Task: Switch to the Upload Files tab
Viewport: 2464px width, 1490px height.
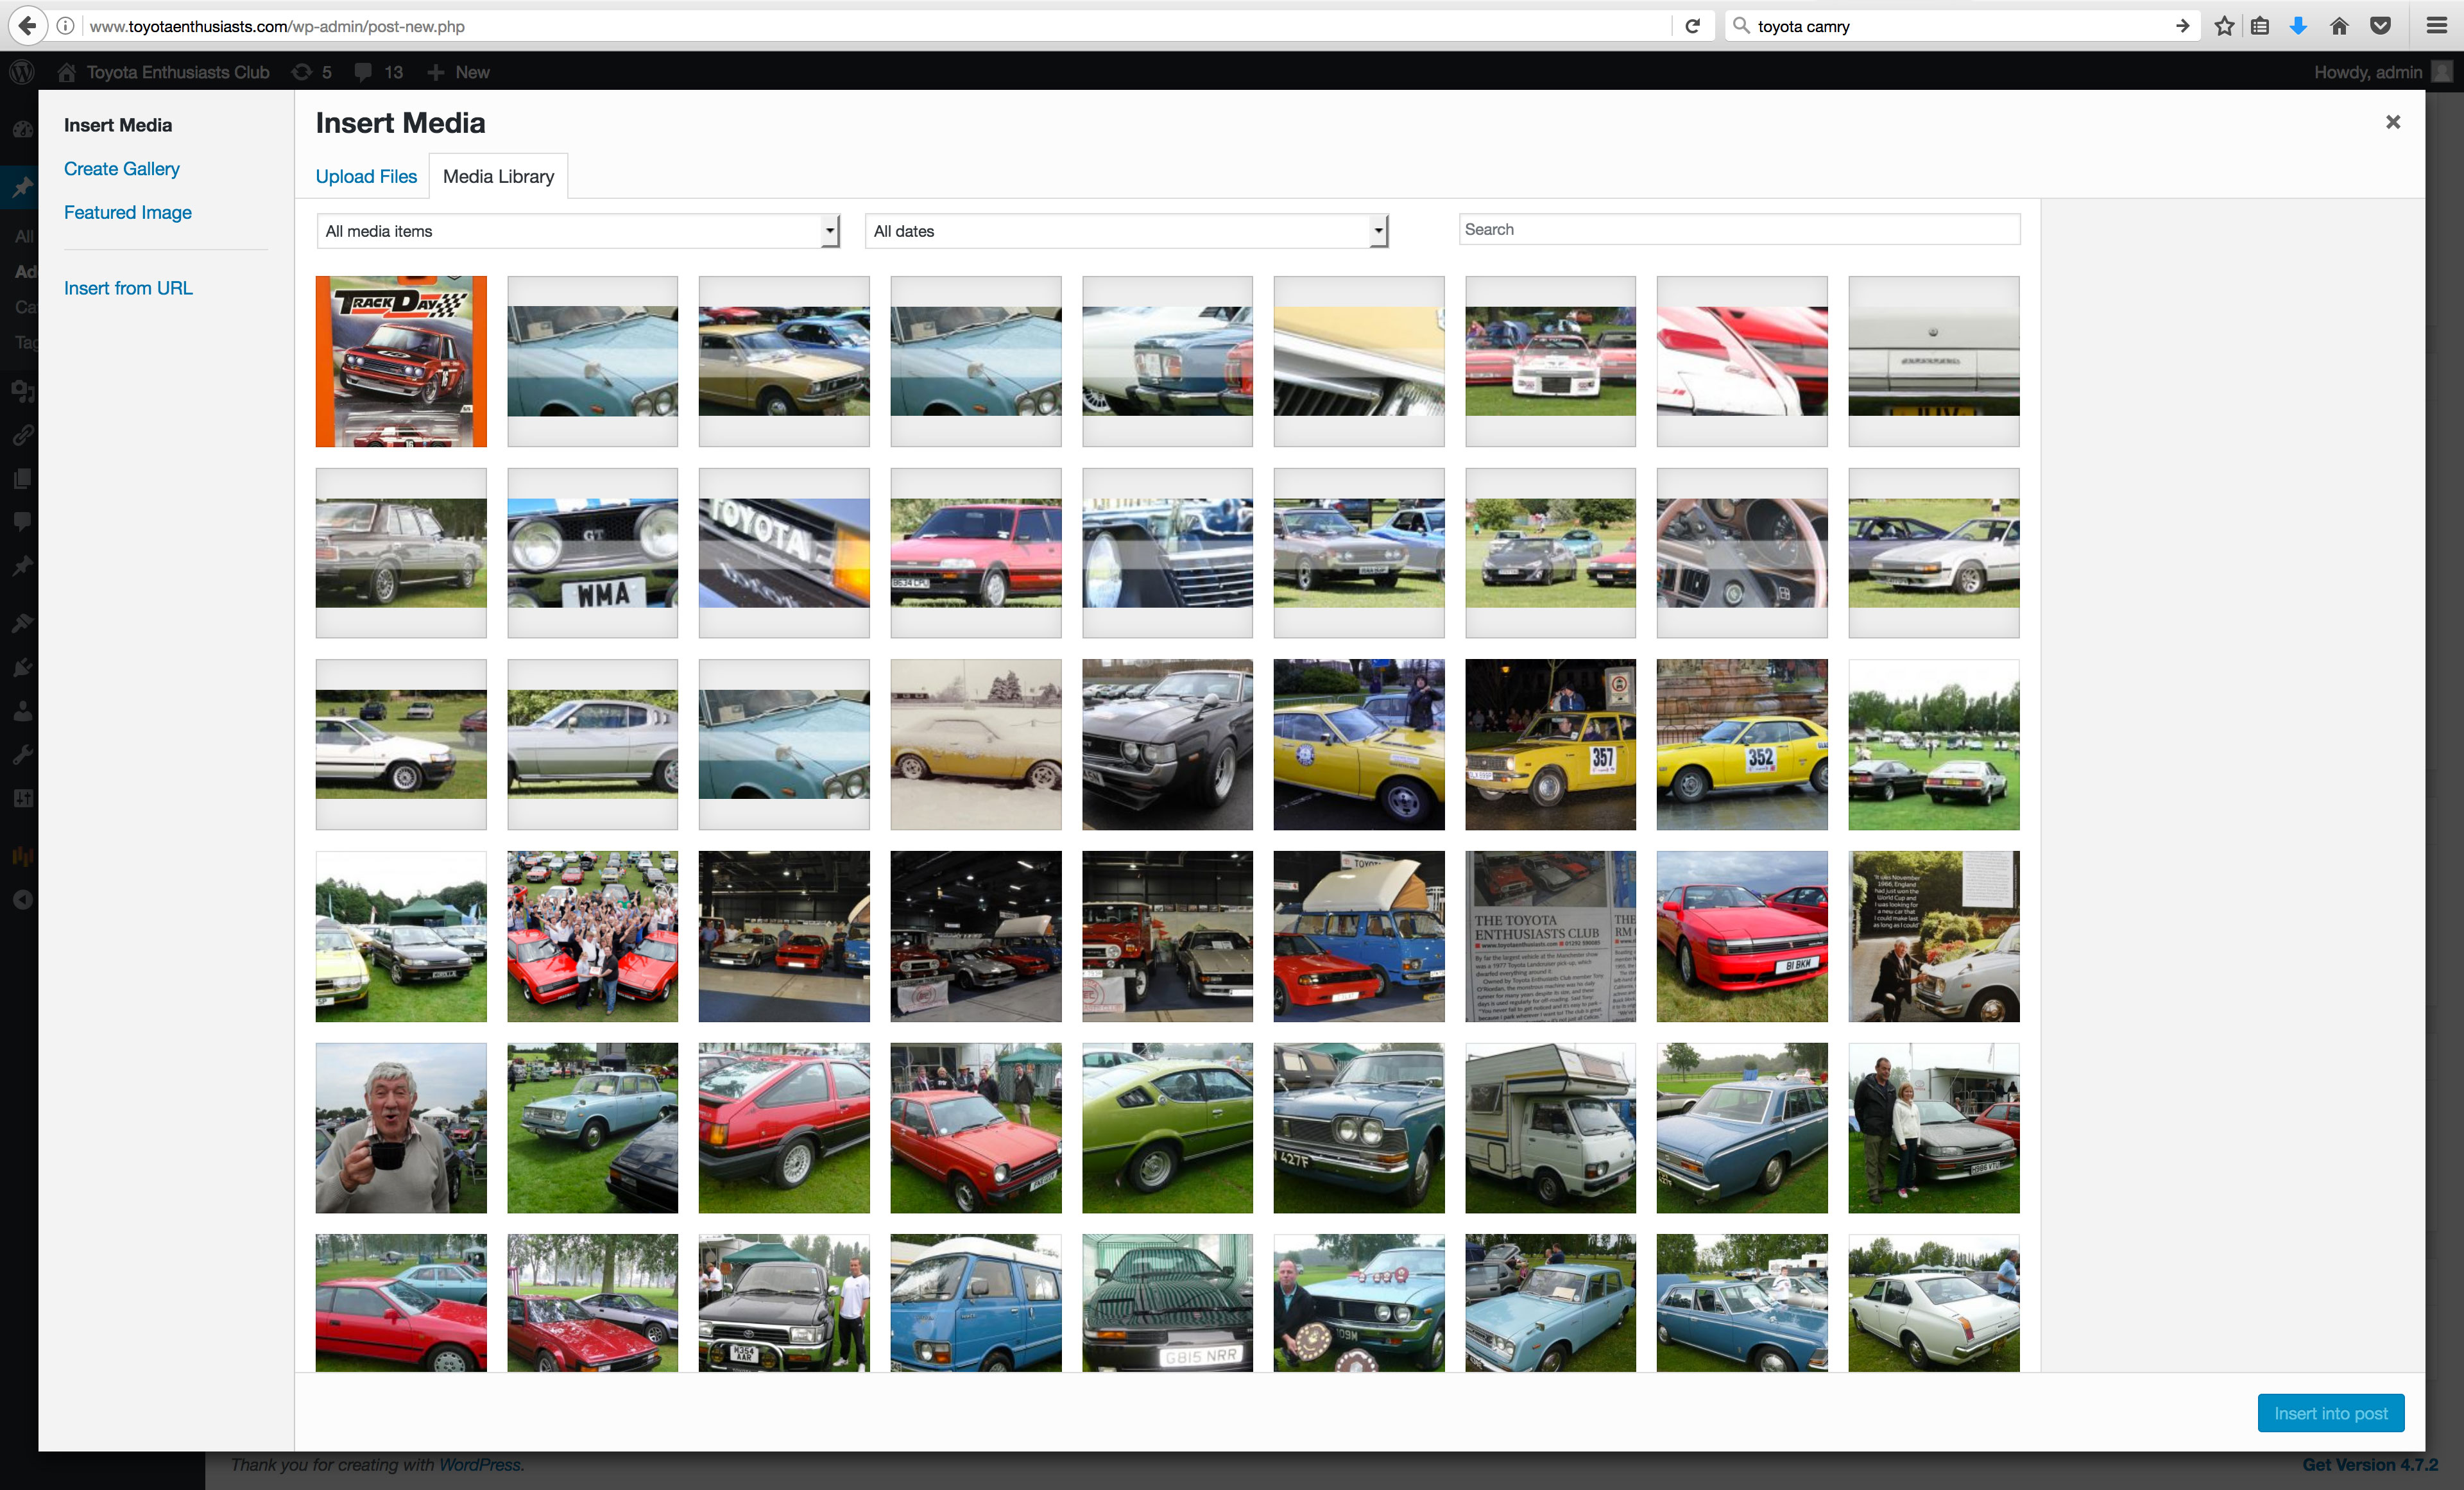Action: click(x=366, y=176)
